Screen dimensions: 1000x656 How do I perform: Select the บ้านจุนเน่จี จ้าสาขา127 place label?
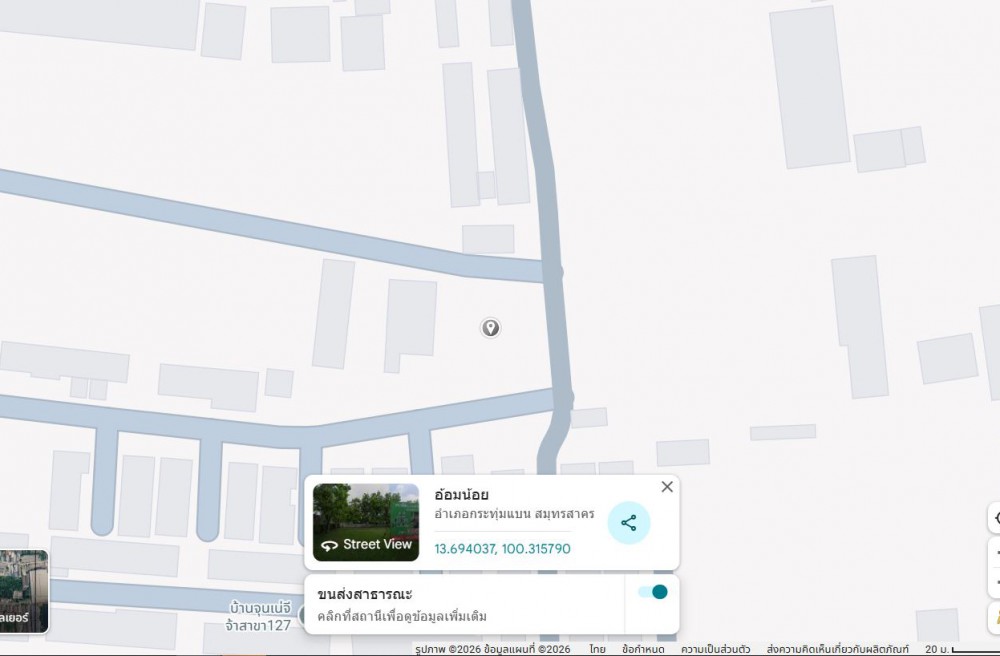(x=258, y=616)
